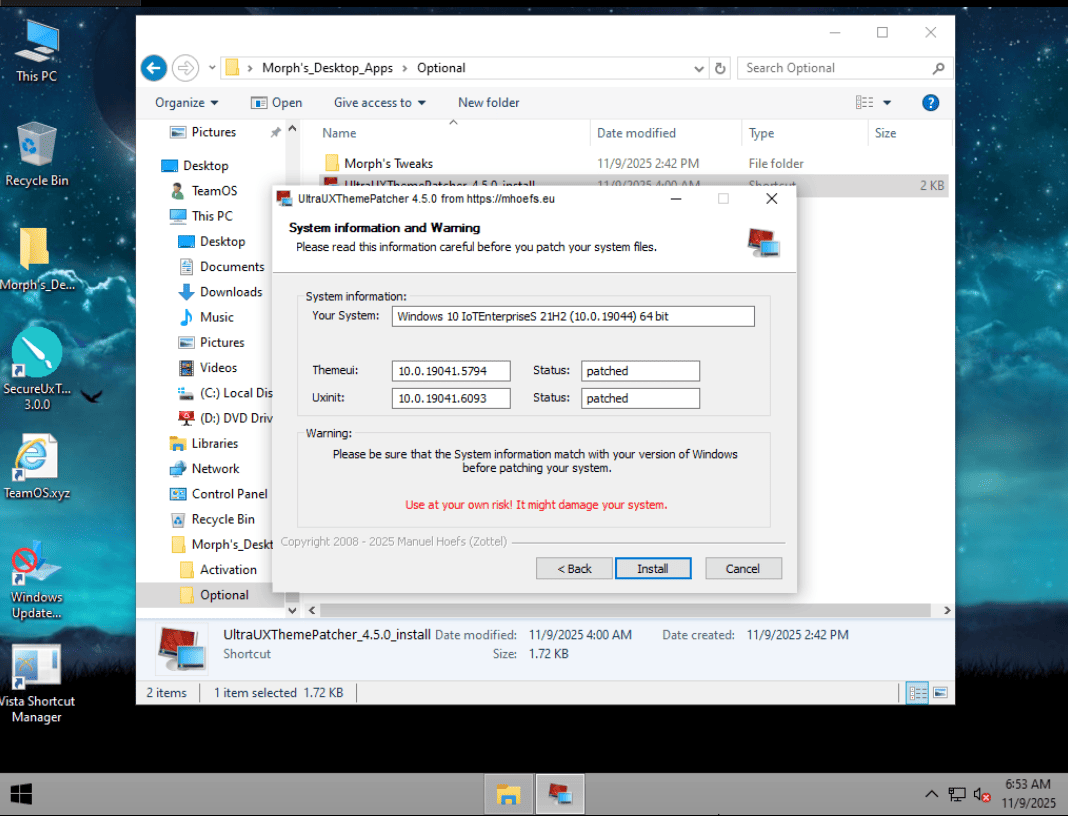Change view layout icon

click(x=864, y=102)
